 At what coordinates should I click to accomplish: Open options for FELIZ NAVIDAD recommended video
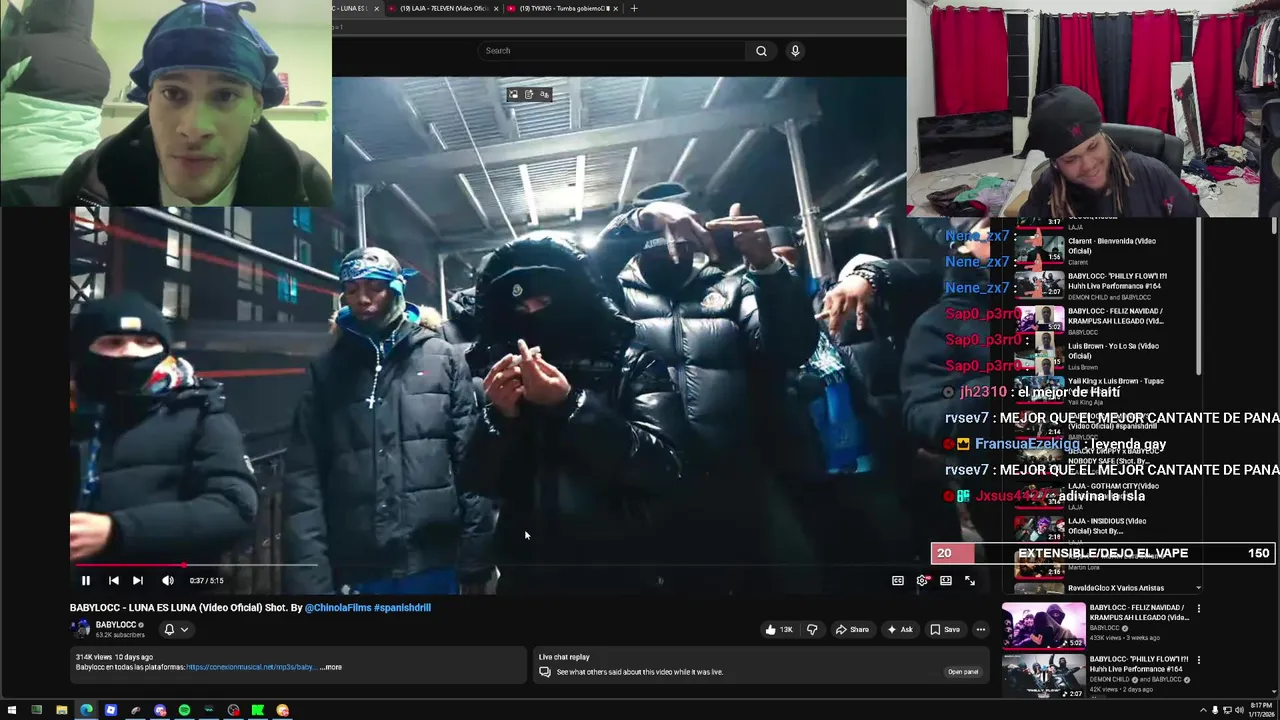click(x=1198, y=608)
